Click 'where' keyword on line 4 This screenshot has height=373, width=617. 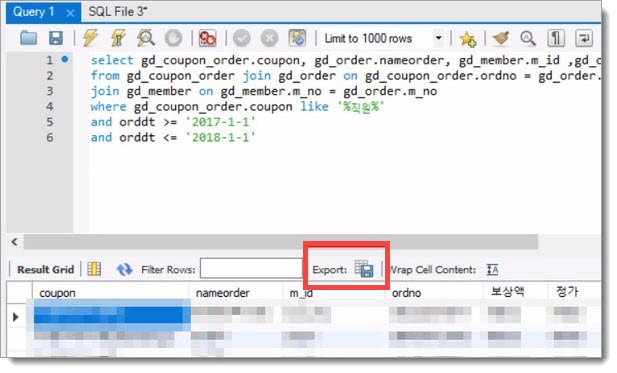109,107
